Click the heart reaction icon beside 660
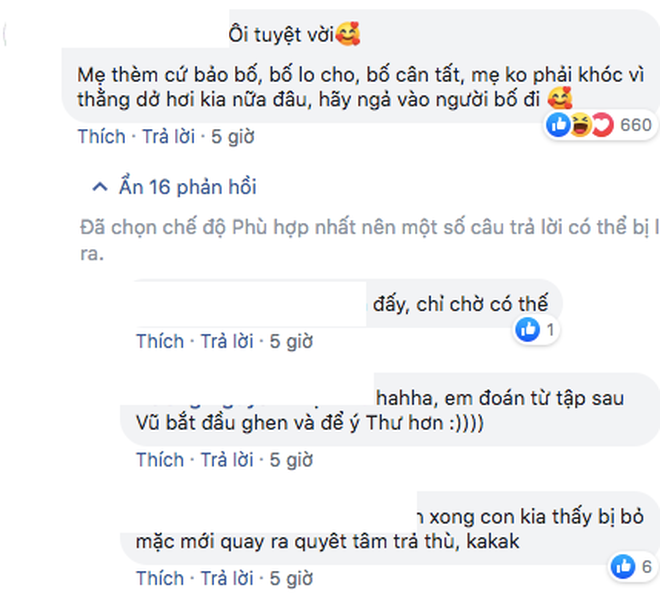The width and height of the screenshot is (660, 602). 602,125
